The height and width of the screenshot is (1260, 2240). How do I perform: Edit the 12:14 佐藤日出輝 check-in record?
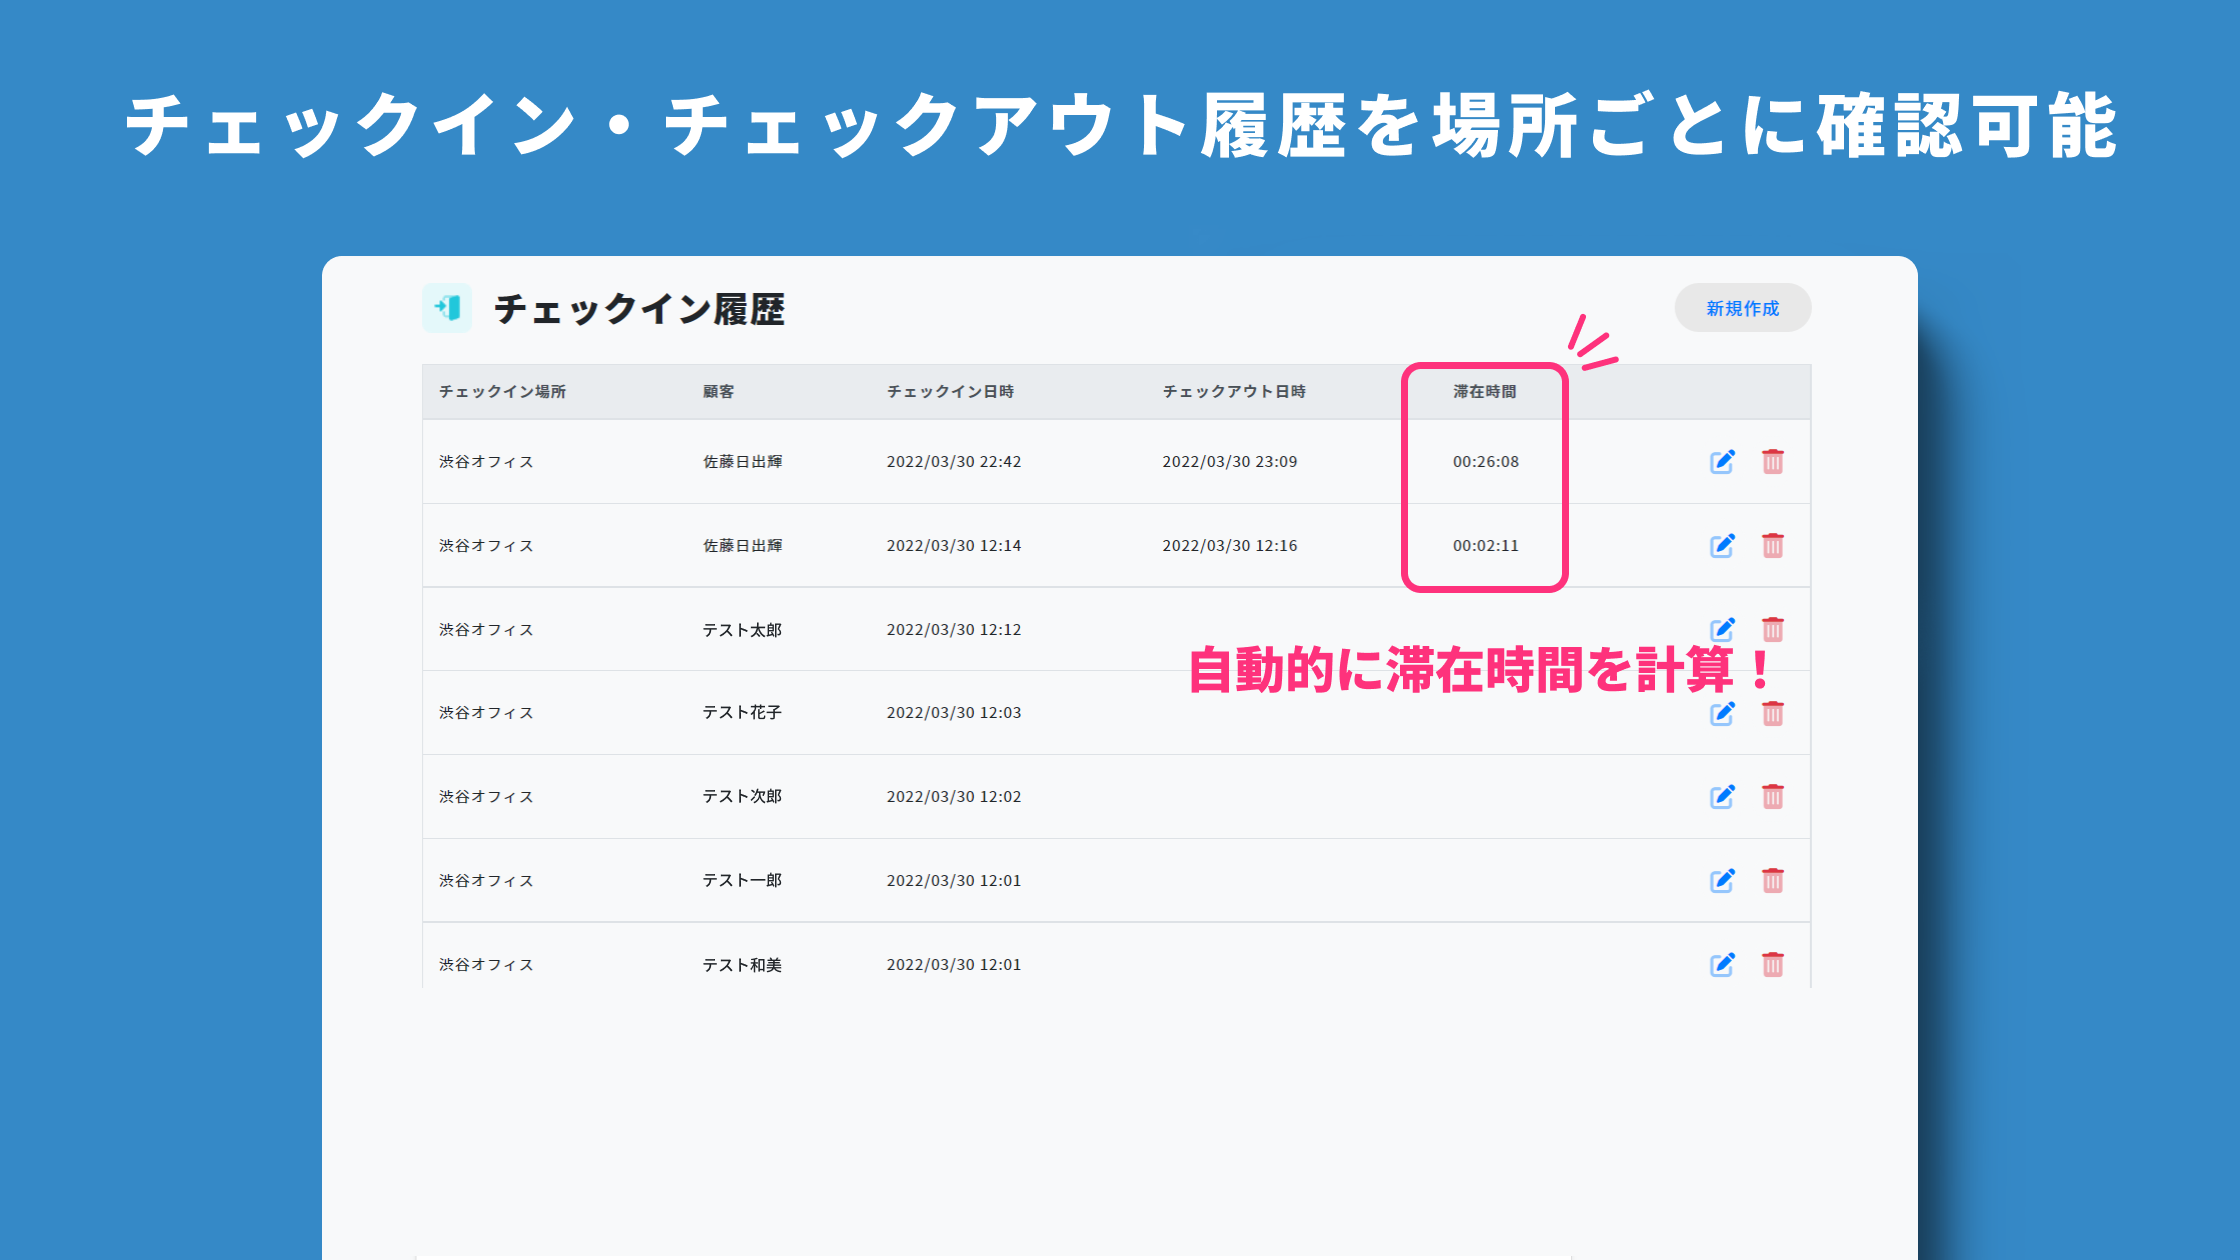pos(1721,546)
